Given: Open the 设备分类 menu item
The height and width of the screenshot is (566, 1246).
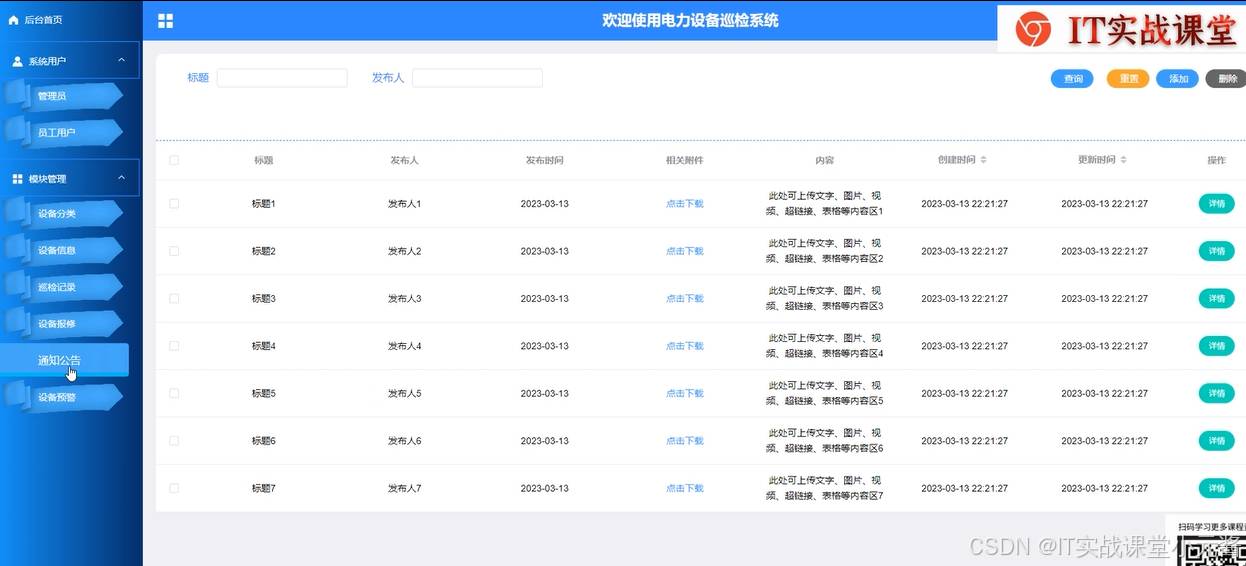Looking at the screenshot, I should (x=57, y=213).
